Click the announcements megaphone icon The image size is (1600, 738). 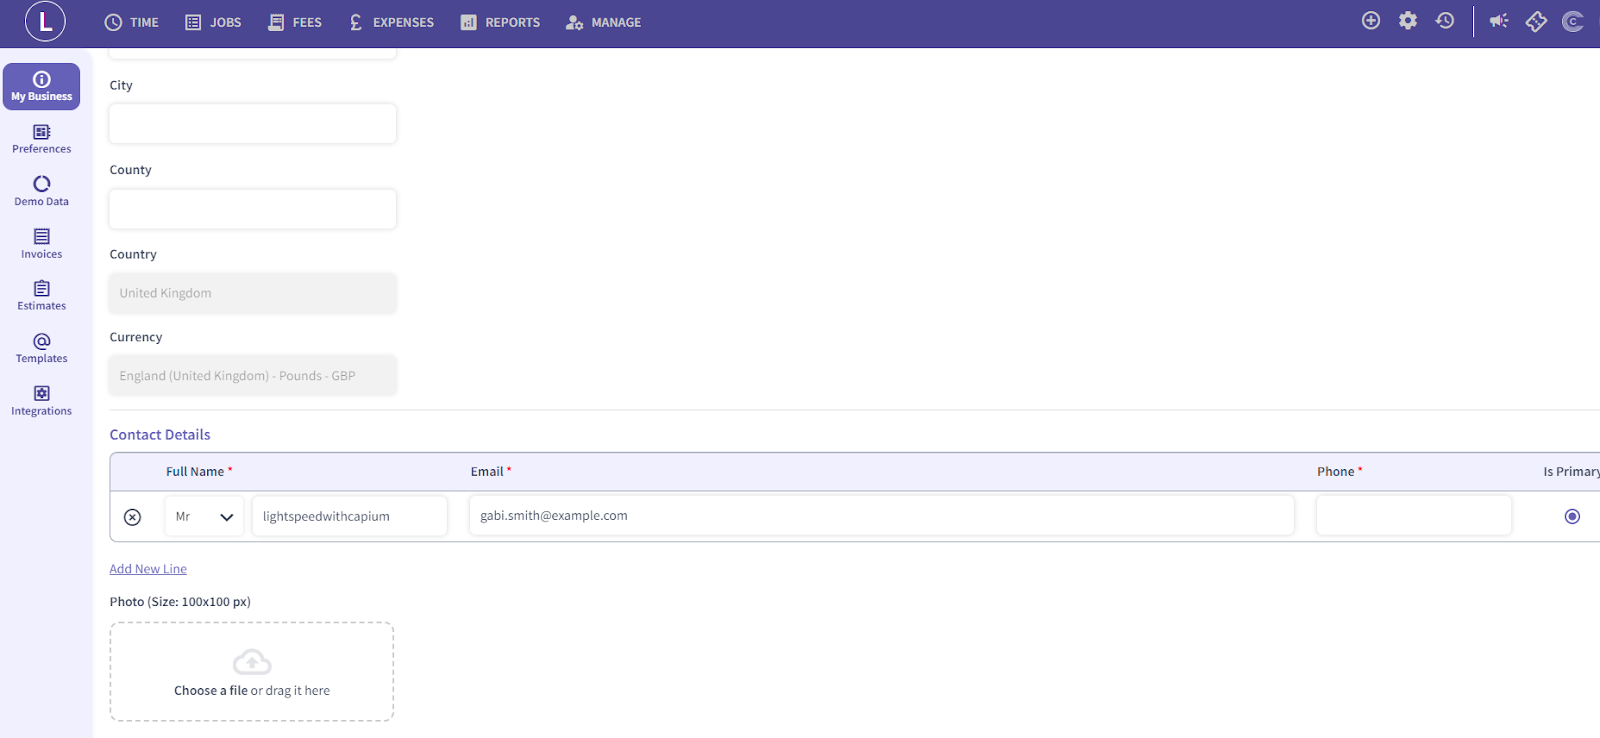tap(1499, 21)
